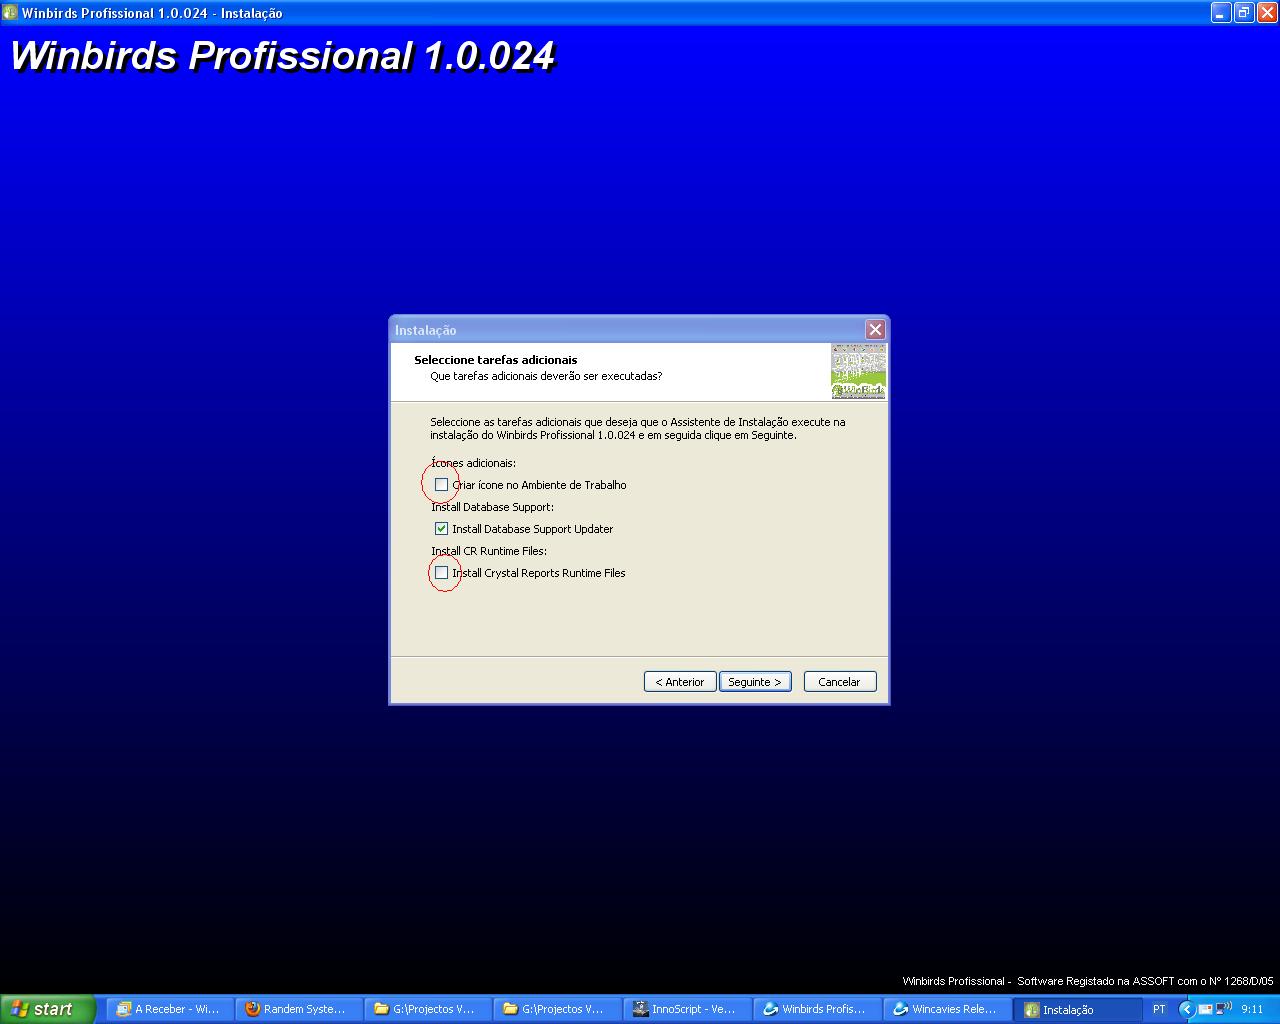Screen dimensions: 1280x1024
Task: Click Internet Explorer icon on Wincavies taskbar item
Action: 900,1009
